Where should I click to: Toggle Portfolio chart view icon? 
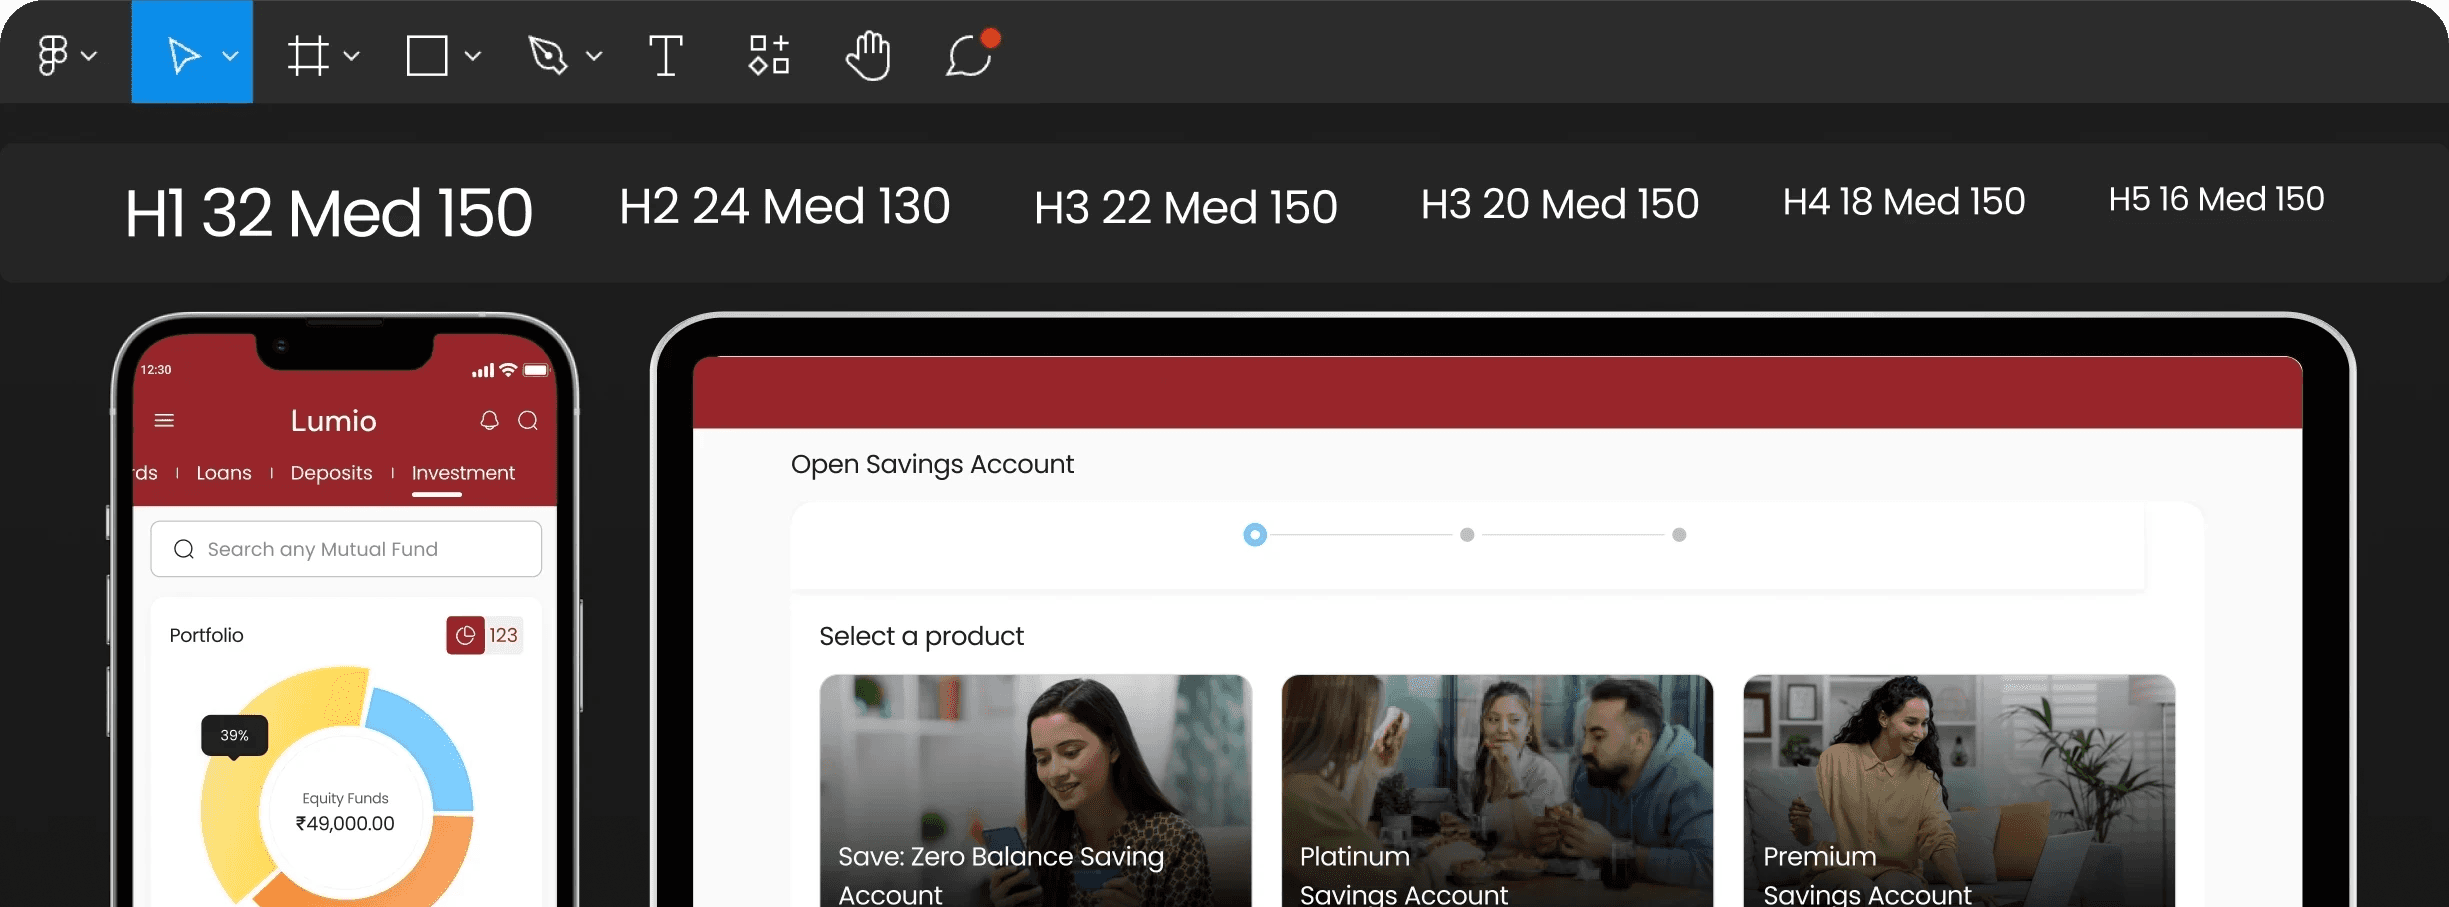point(465,635)
